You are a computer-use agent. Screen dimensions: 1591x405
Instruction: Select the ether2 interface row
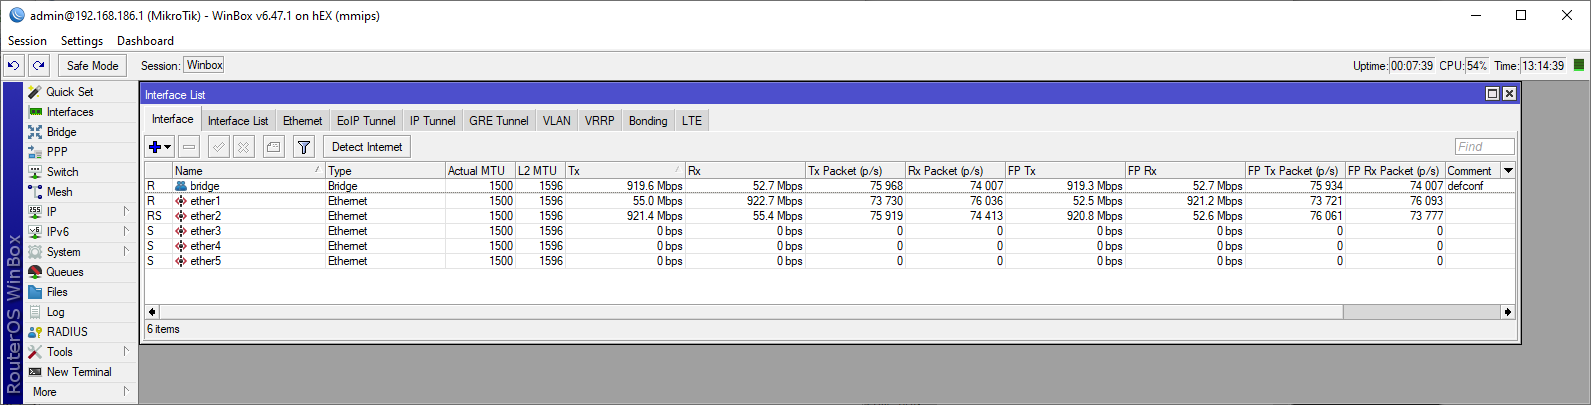pos(829,216)
